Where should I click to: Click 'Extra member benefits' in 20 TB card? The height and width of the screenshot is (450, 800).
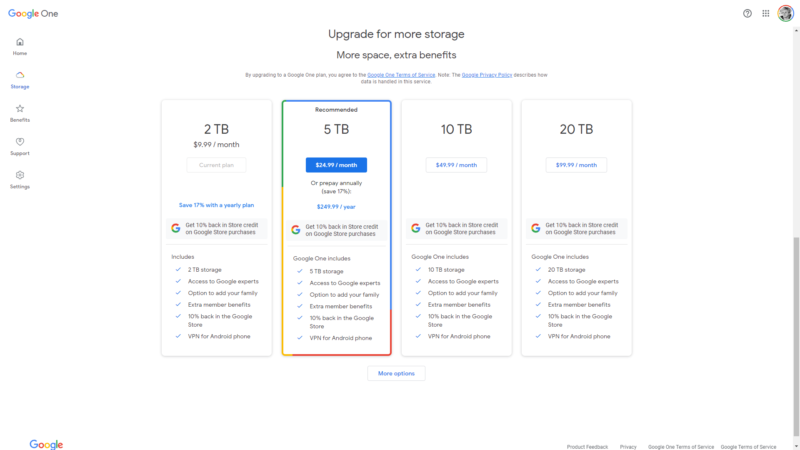[x=579, y=305]
